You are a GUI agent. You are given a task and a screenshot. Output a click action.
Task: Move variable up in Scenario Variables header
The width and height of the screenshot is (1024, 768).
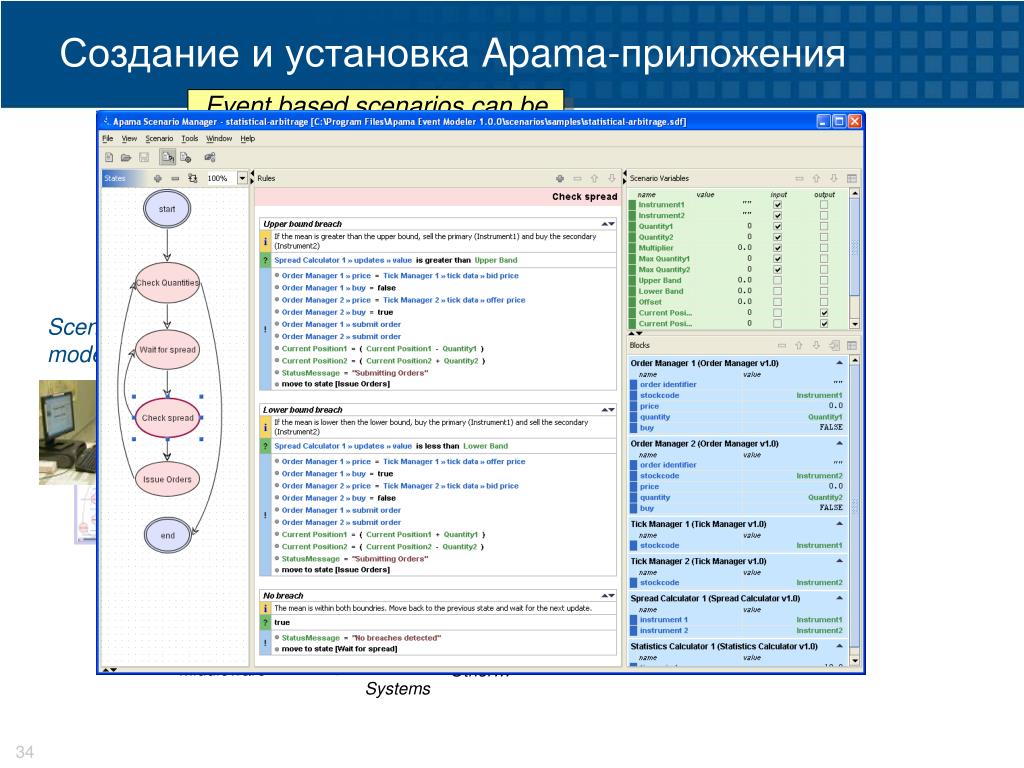[x=816, y=178]
